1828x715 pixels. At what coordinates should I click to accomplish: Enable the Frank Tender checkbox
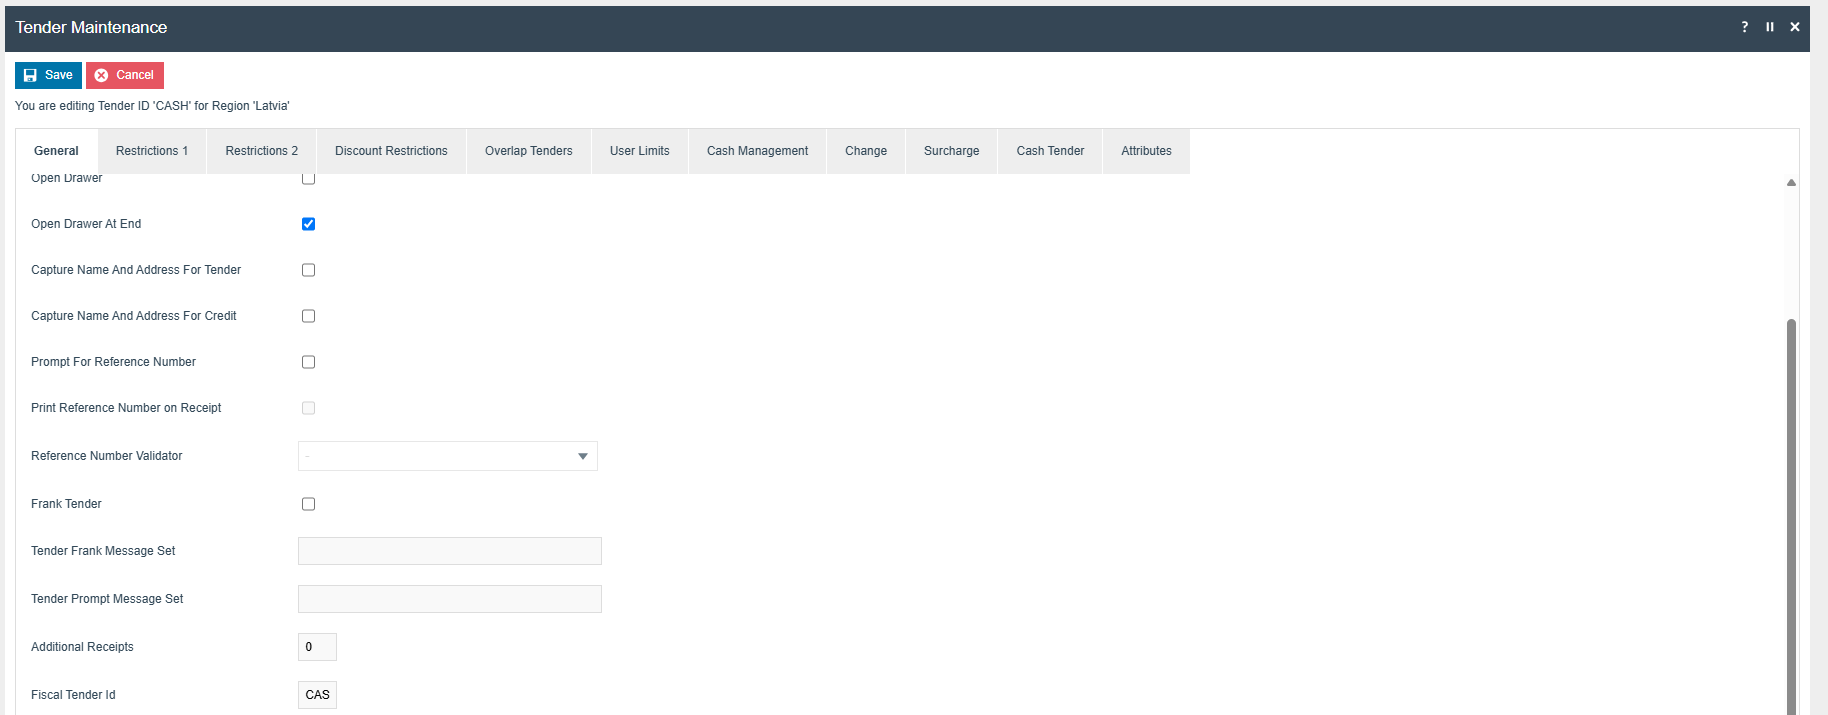308,504
